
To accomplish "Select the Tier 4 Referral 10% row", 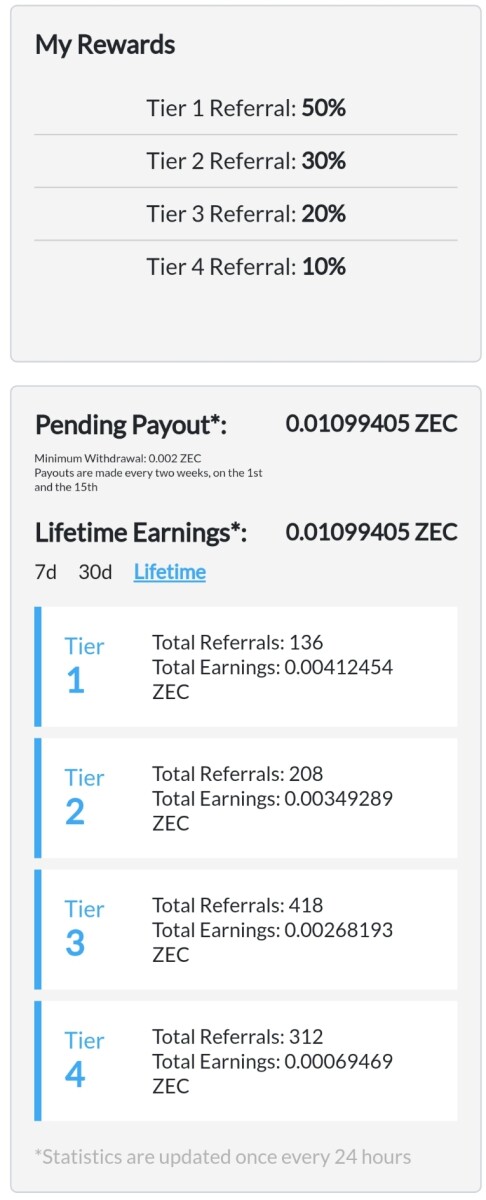I will coord(246,266).
